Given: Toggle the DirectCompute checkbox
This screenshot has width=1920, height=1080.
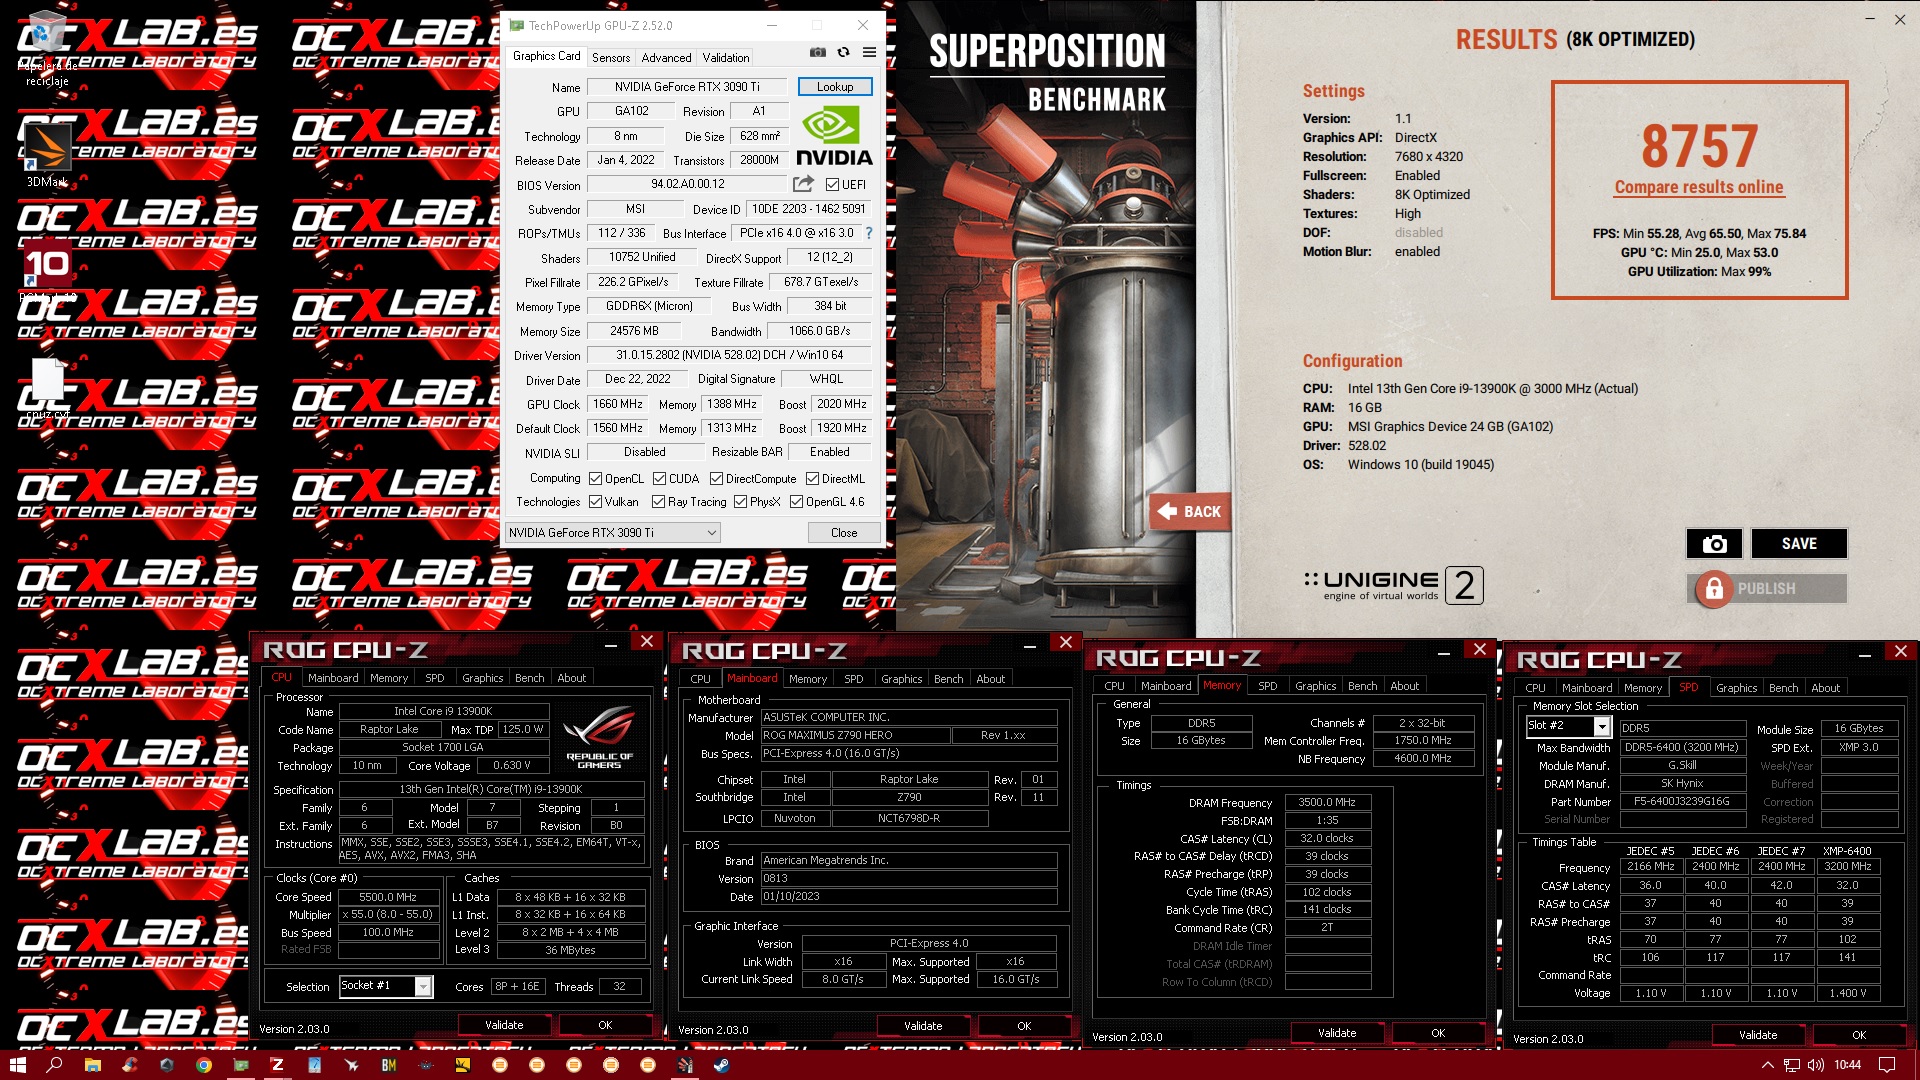Looking at the screenshot, I should (x=716, y=479).
